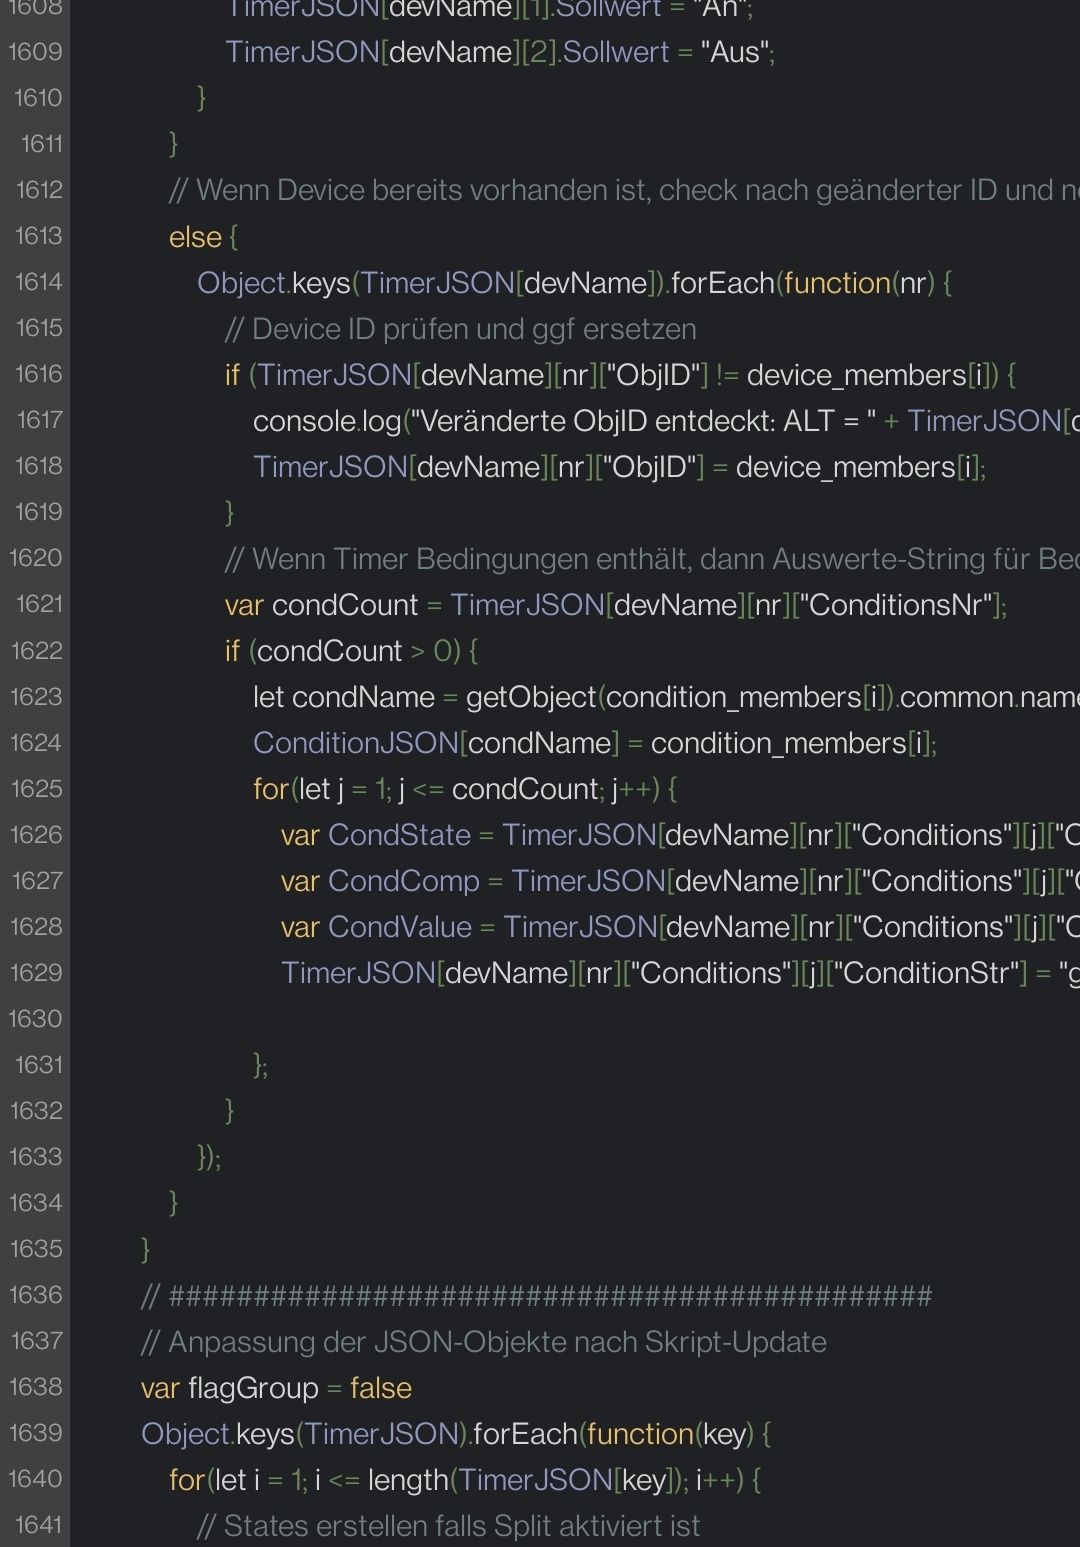Viewport: 1080px width, 1547px height.
Task: Click 'function(key)' on line 1639
Action: point(669,1434)
